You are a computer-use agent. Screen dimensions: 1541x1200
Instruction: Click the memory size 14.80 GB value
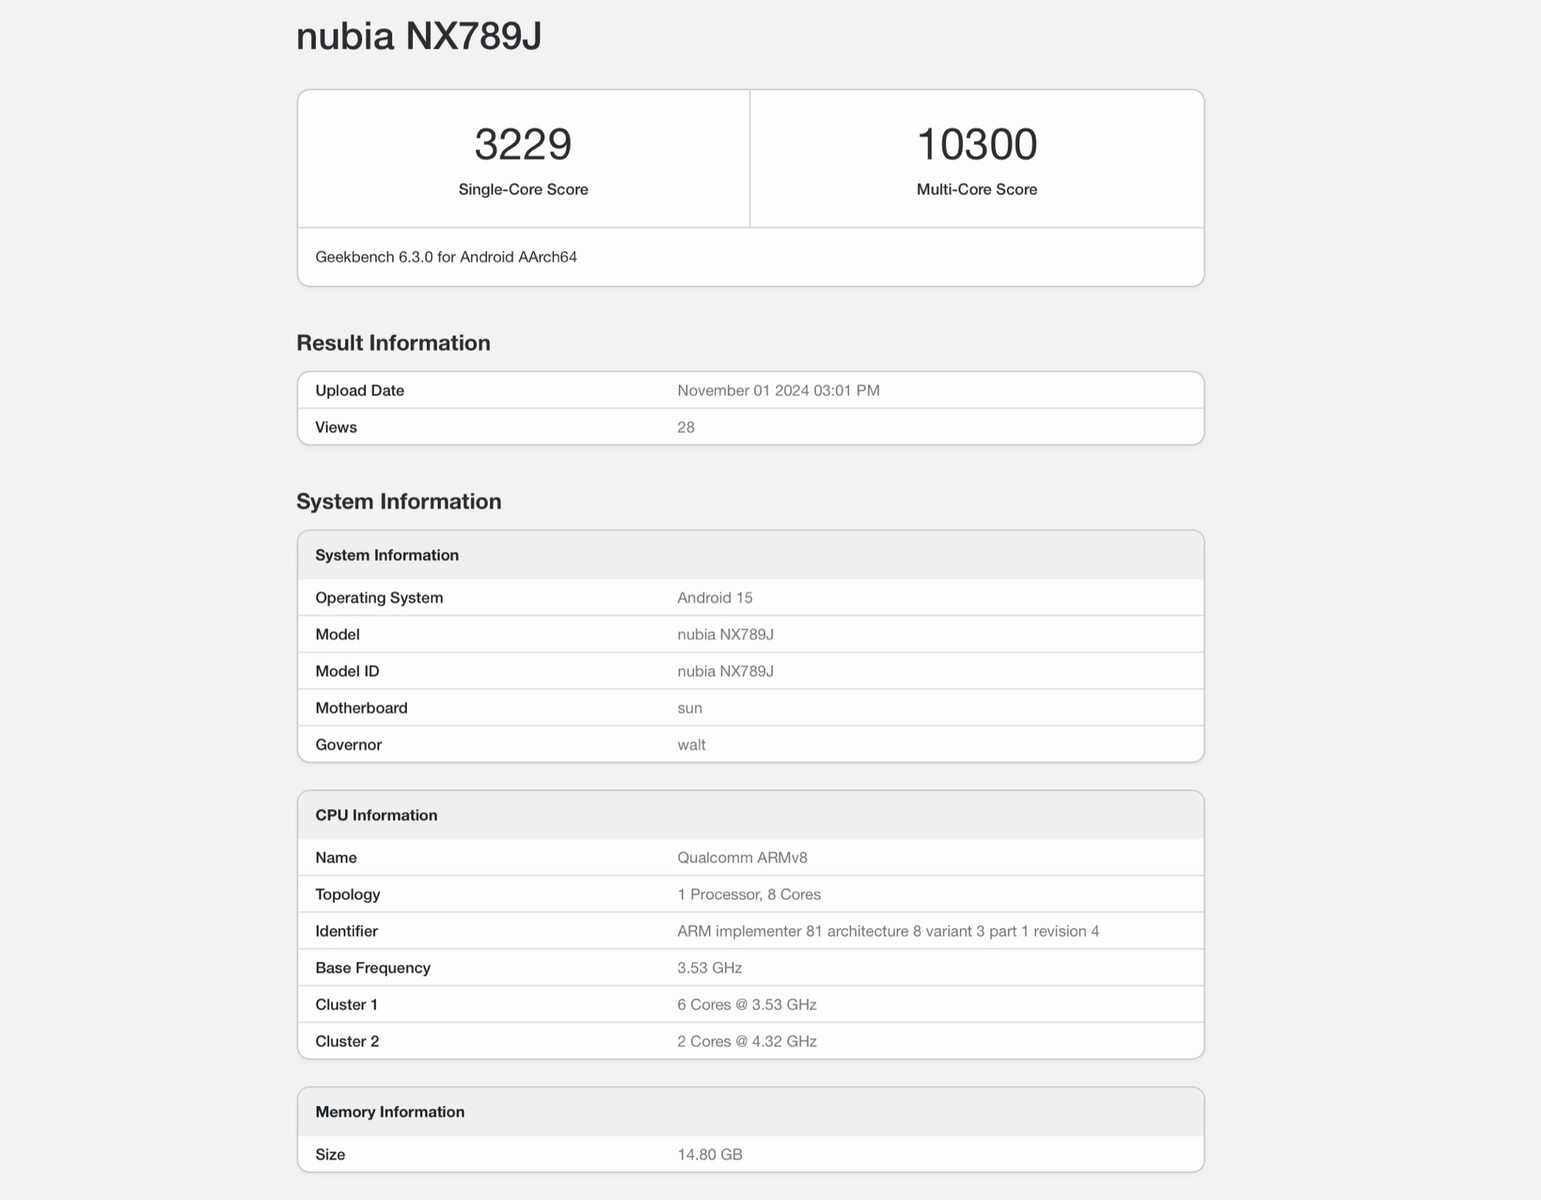[710, 1155]
